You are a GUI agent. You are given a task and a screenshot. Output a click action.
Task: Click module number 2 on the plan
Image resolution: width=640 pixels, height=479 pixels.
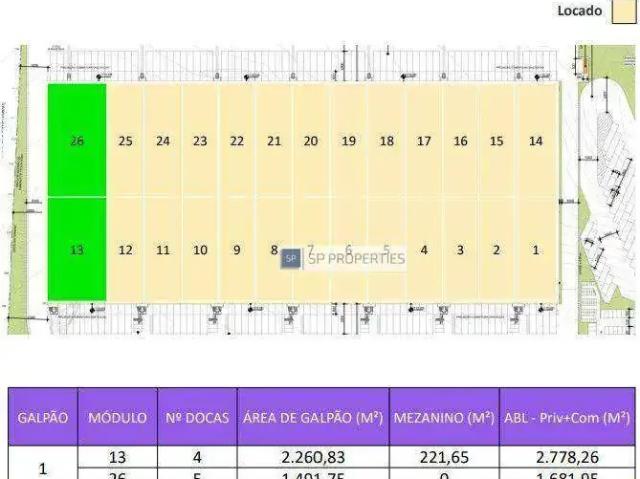point(496,250)
